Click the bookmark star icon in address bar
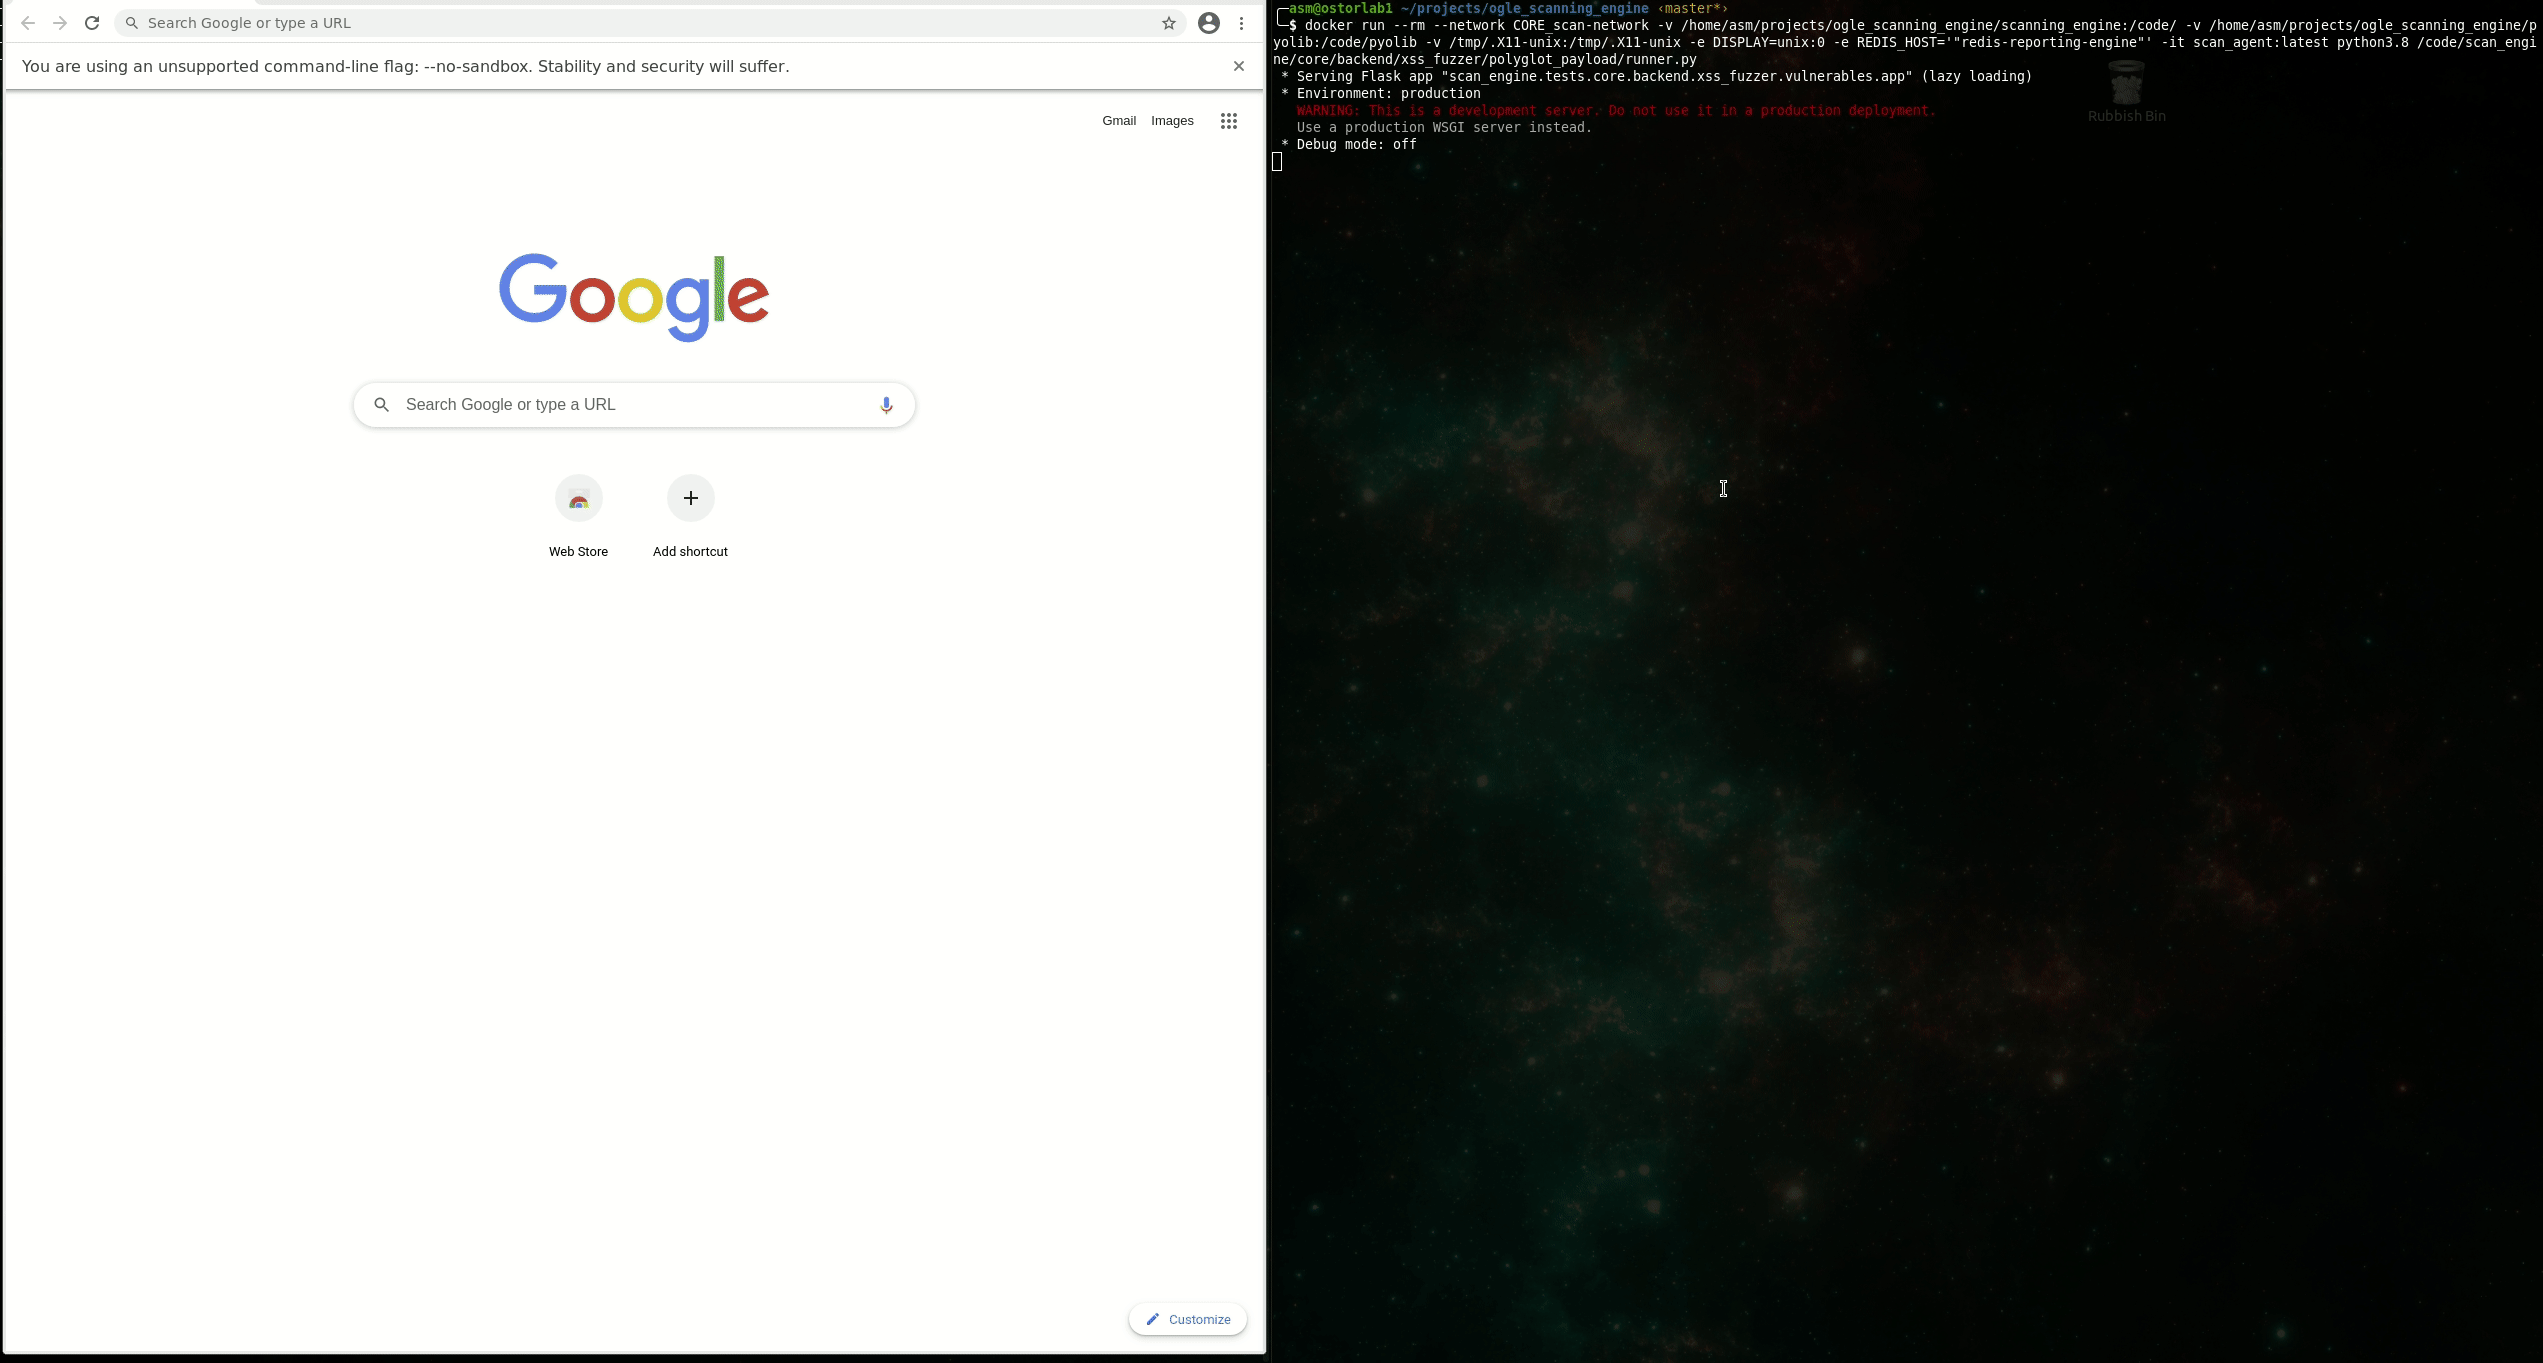 tap(1169, 22)
